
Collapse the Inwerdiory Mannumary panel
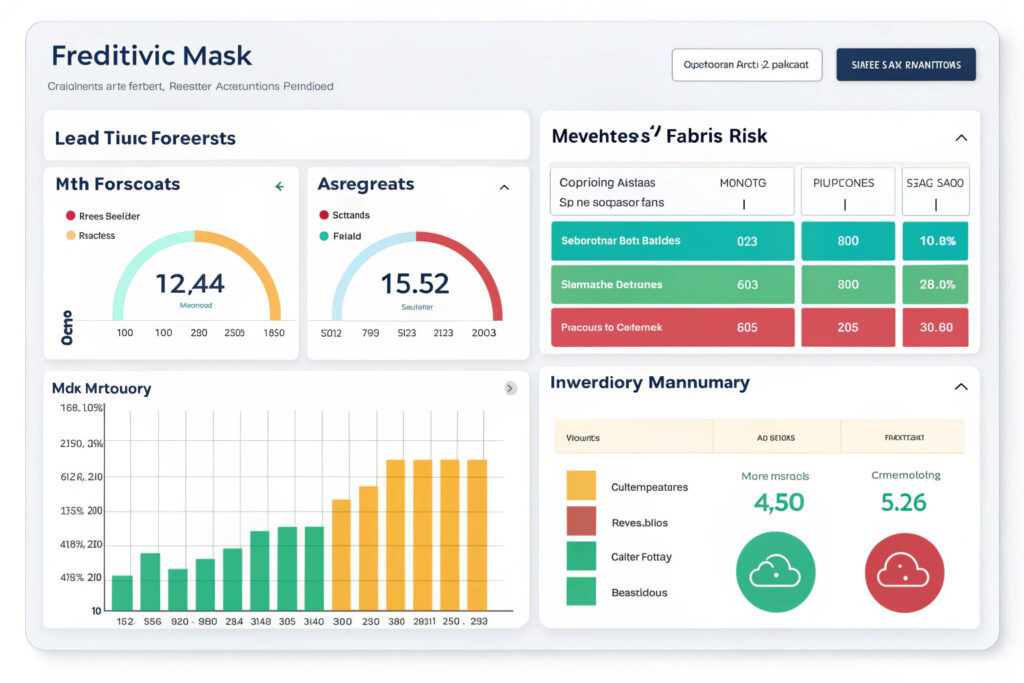[x=961, y=386]
